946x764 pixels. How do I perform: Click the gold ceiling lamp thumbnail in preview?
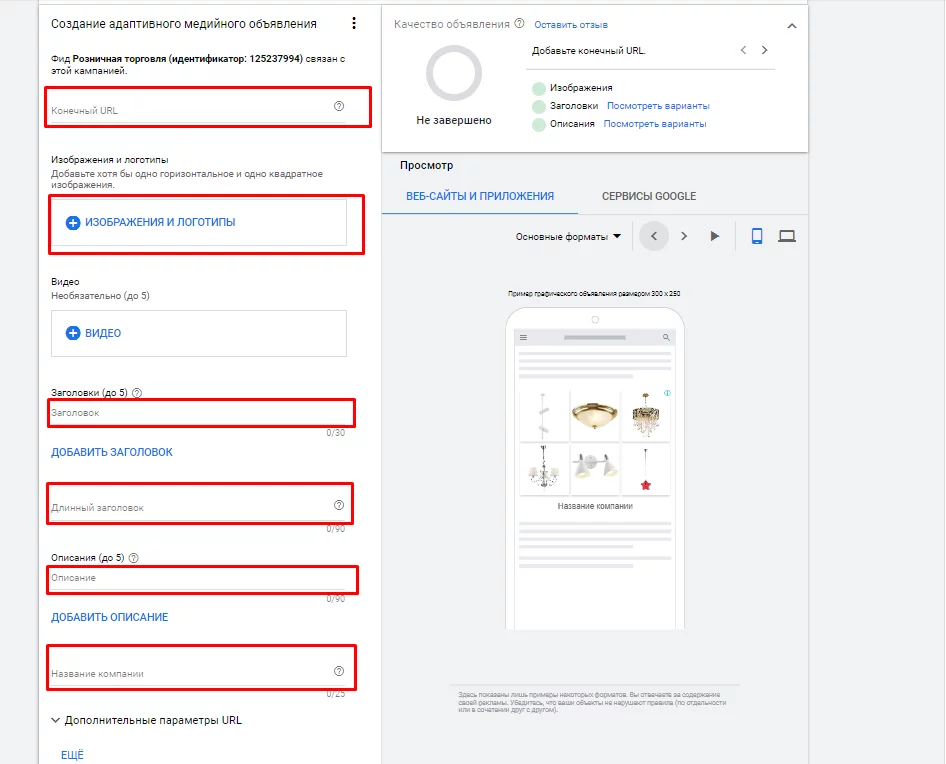coord(594,415)
